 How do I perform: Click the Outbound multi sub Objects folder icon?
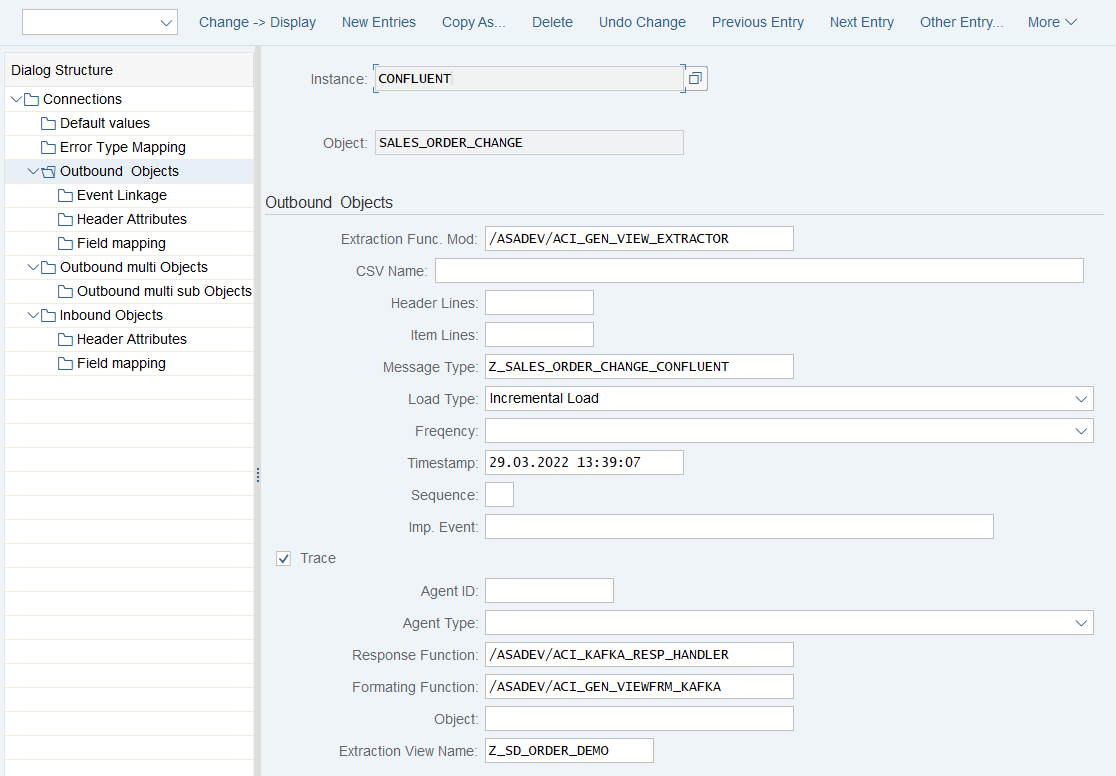coord(65,291)
